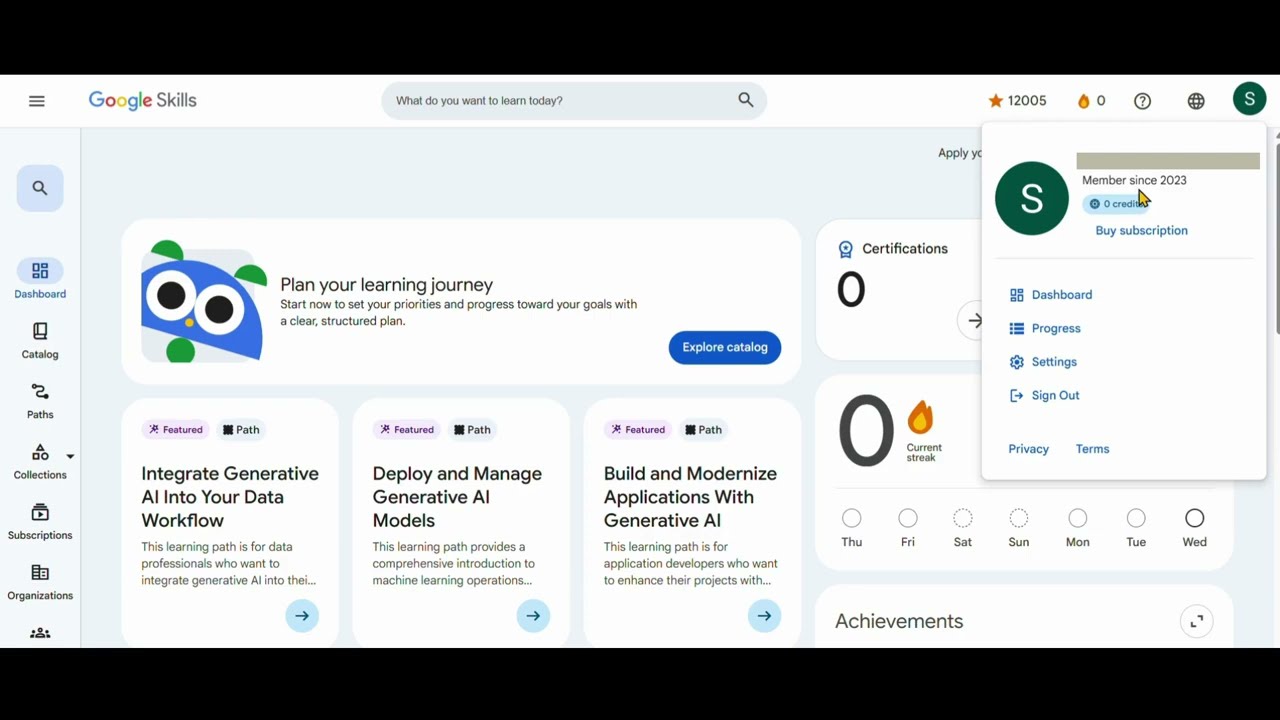This screenshot has width=1280, height=720.
Task: Click Path tag on Deploy and Manage card
Action: pyautogui.click(x=472, y=430)
